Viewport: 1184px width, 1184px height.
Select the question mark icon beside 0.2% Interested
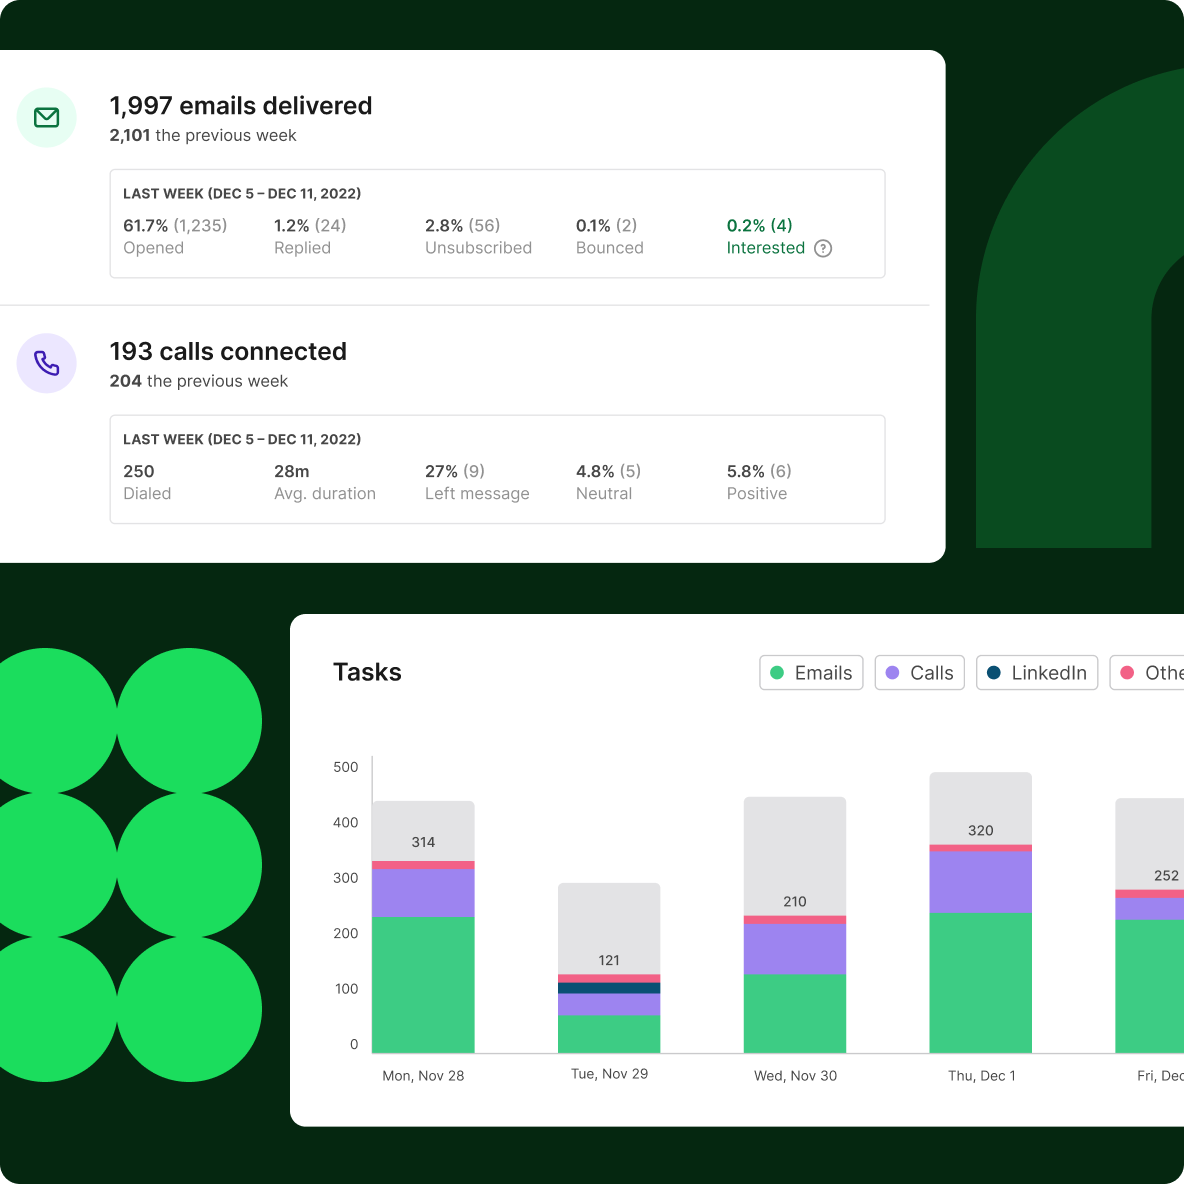(823, 248)
